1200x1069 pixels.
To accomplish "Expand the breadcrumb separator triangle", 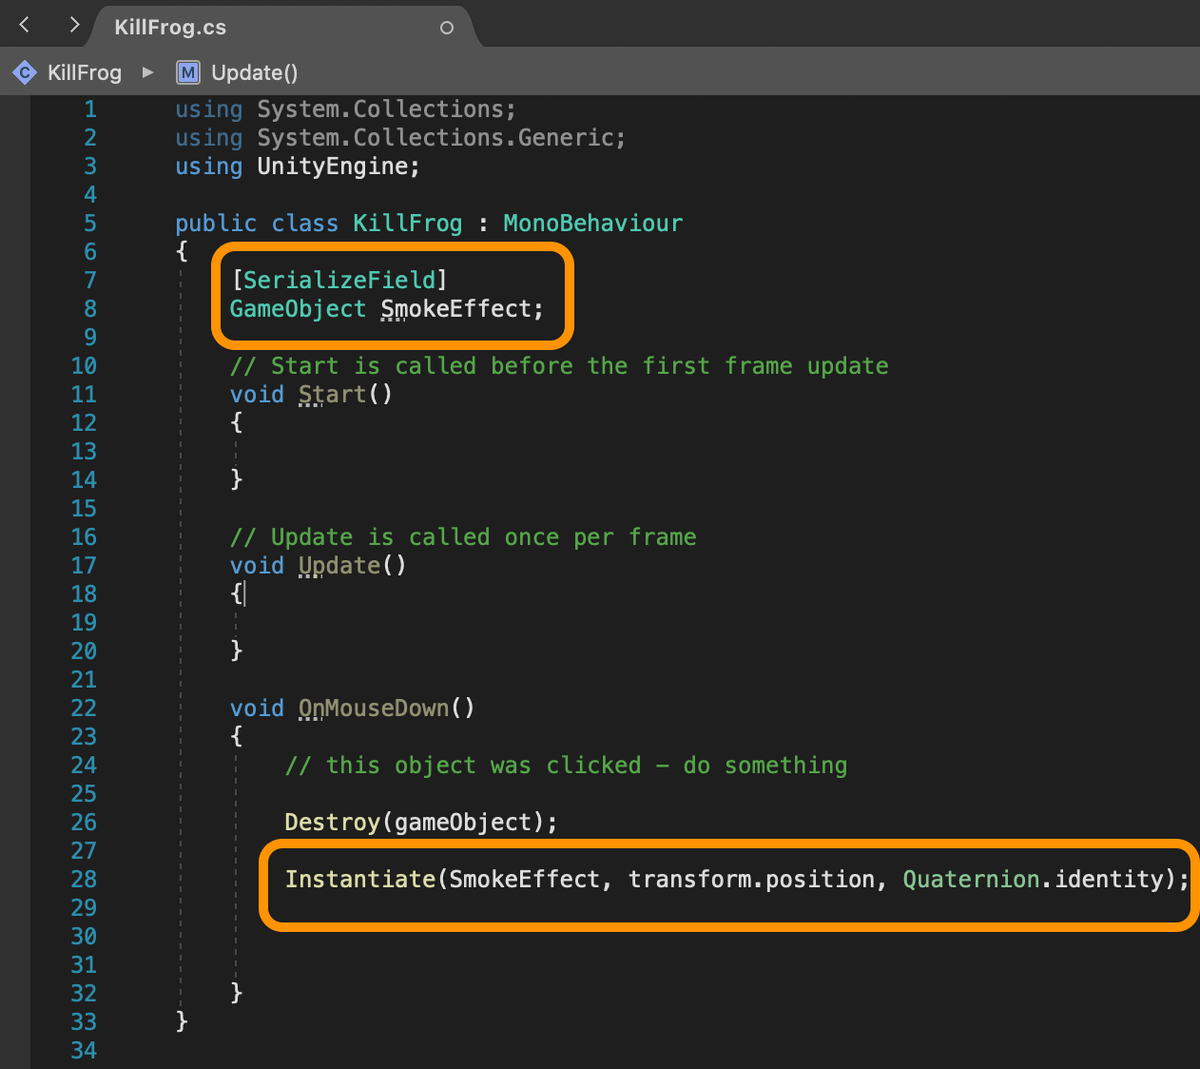I will [x=148, y=73].
